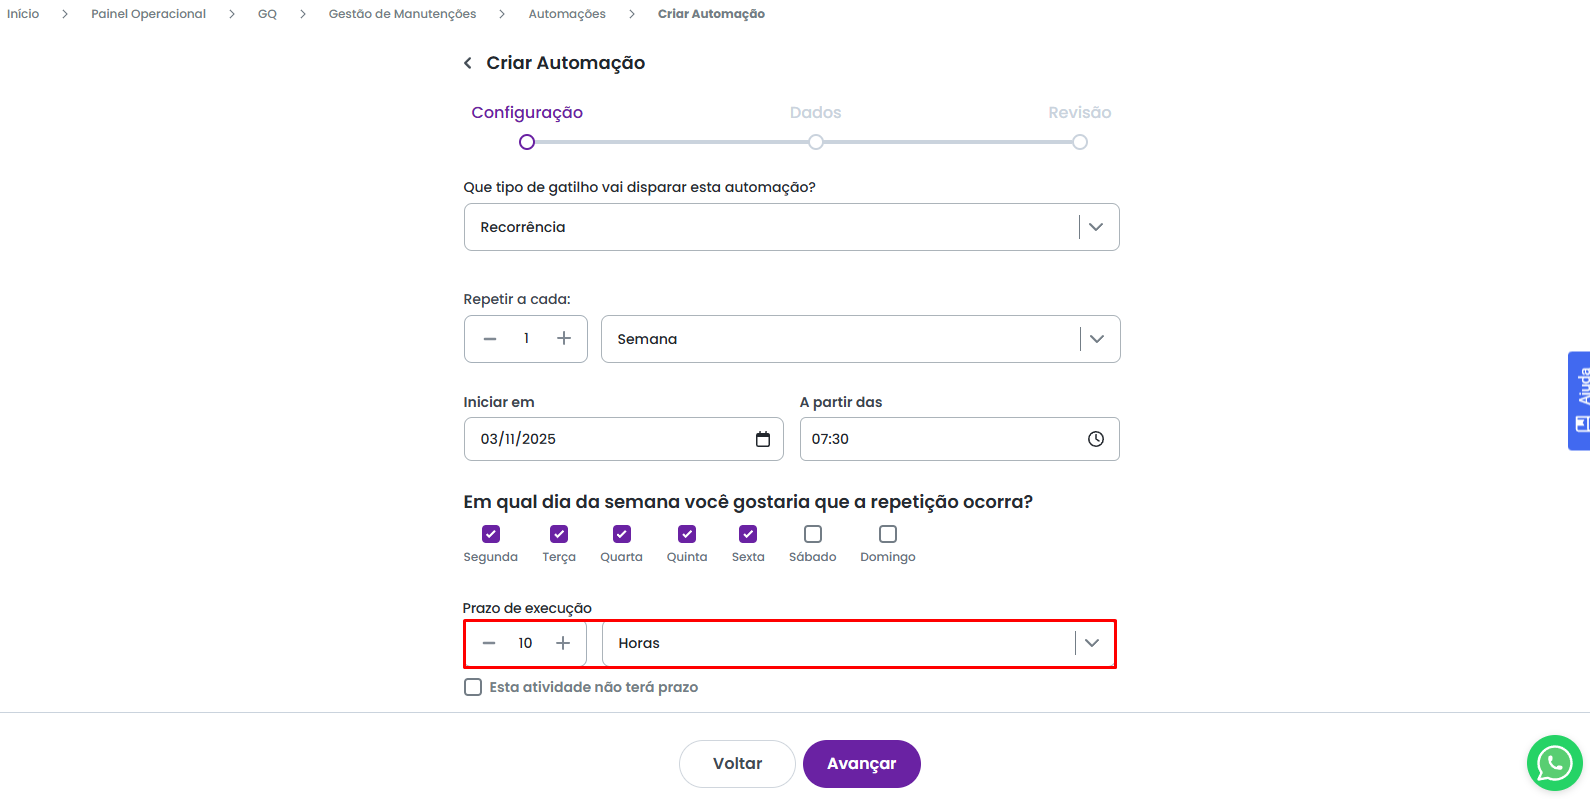
Task: Enable the Sábado checkbox
Action: pos(813,534)
